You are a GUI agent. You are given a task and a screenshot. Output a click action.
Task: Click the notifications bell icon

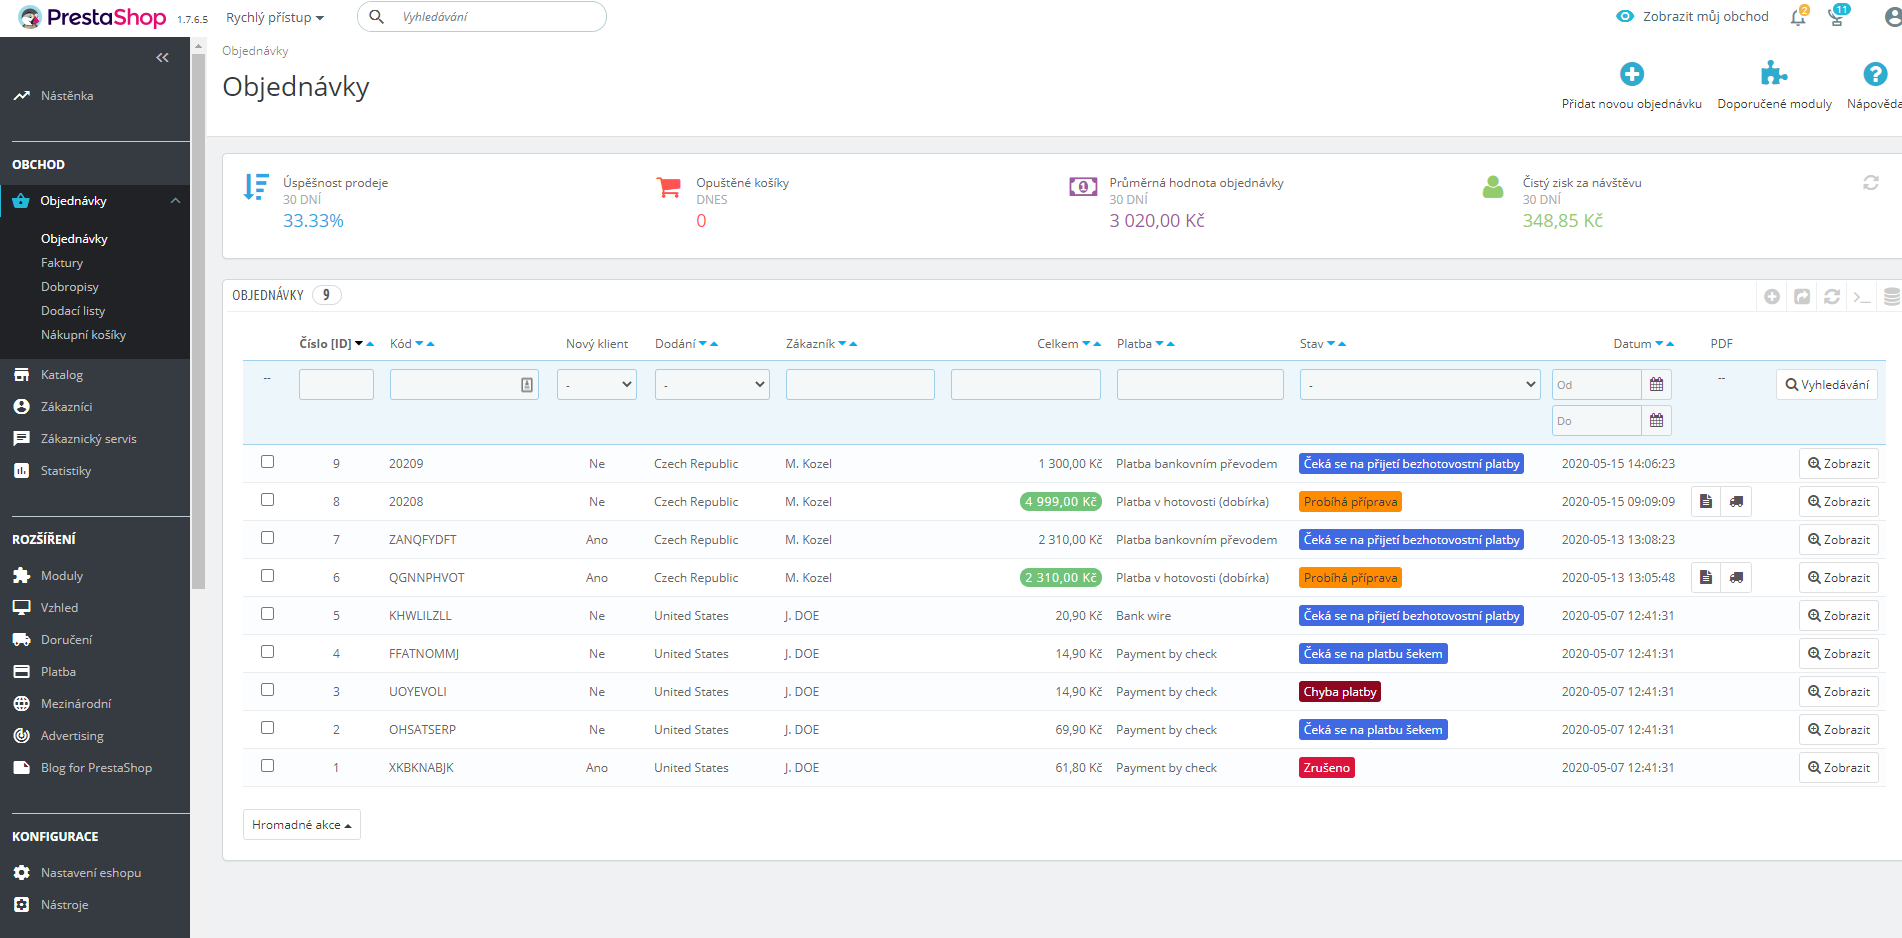(x=1798, y=16)
